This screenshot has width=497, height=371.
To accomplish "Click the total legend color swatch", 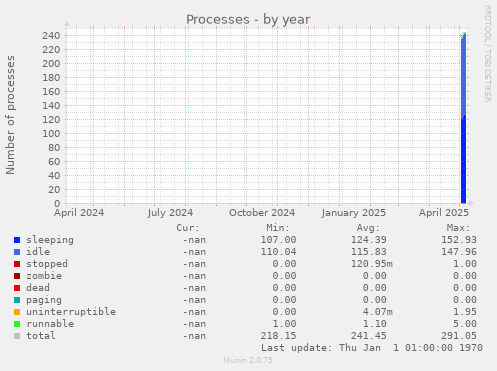I will coord(17,336).
